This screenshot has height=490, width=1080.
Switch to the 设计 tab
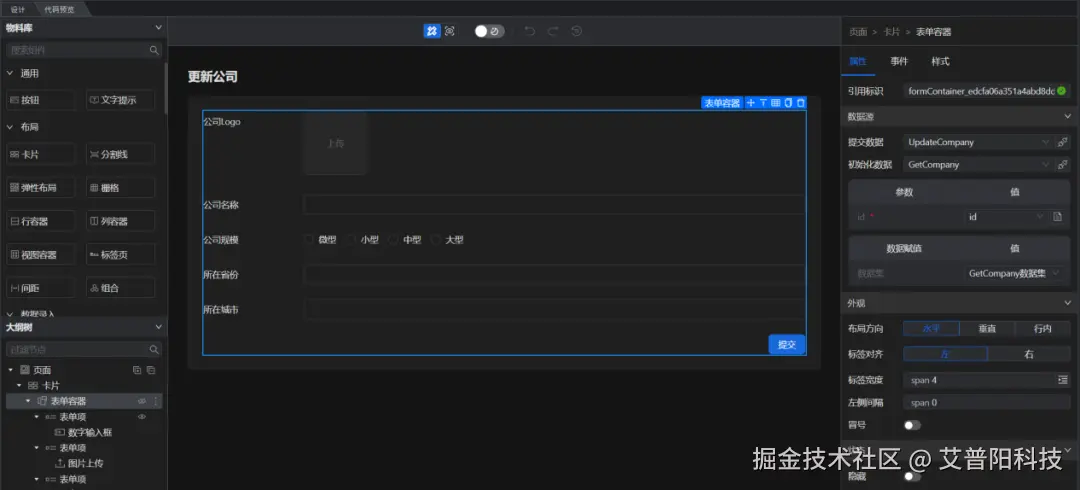[18, 10]
